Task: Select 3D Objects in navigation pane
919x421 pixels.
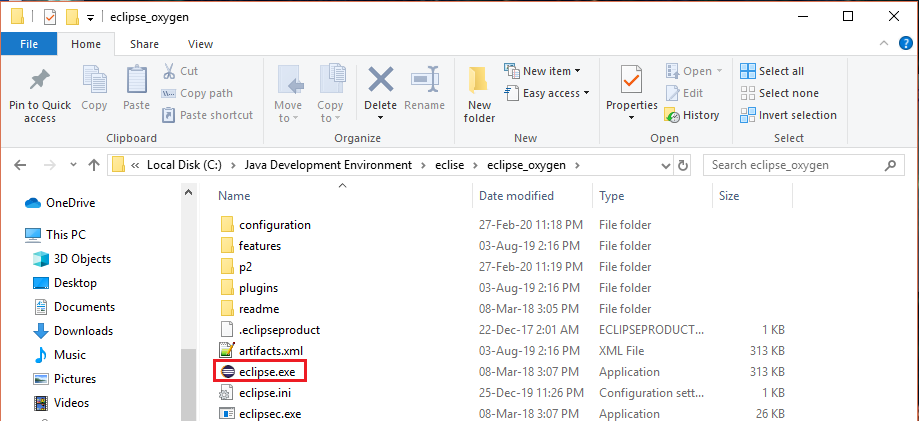Action: (72, 259)
